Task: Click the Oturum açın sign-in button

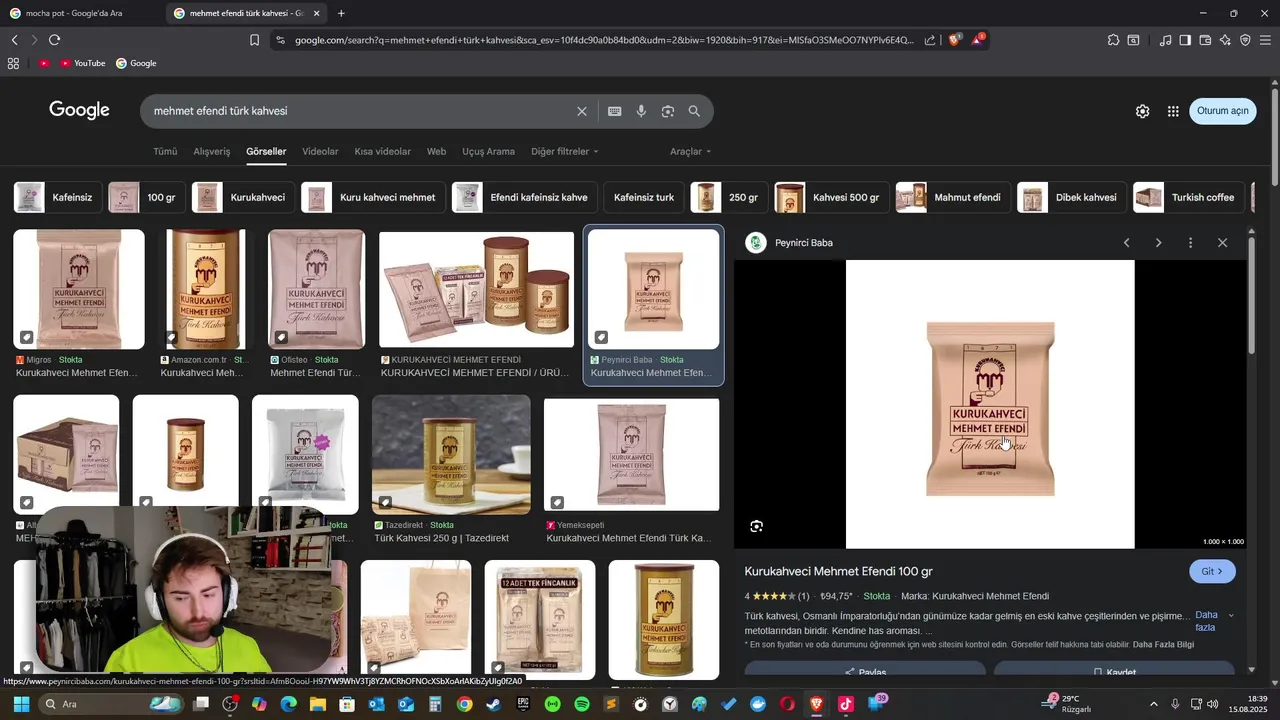Action: point(1223,111)
